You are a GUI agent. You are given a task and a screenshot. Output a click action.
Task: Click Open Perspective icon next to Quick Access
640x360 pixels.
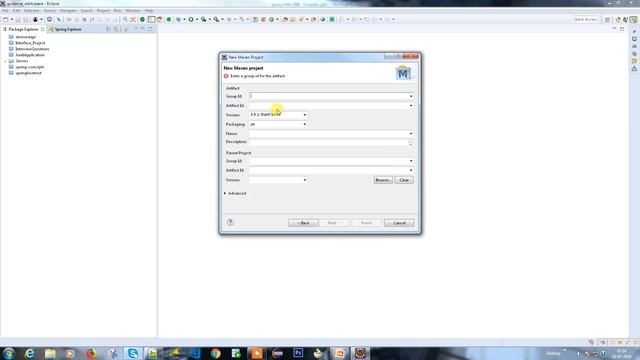tap(608, 19)
